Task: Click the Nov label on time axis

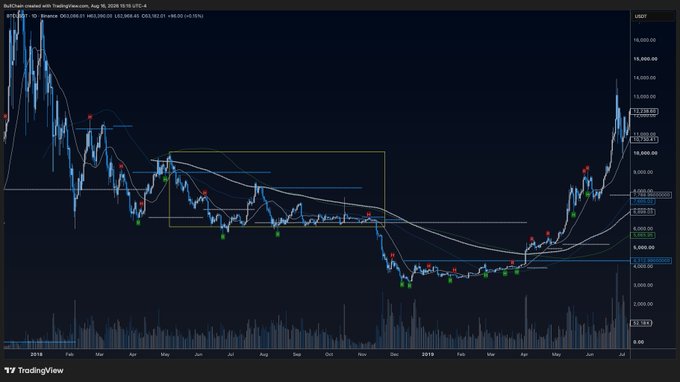Action: coord(362,354)
